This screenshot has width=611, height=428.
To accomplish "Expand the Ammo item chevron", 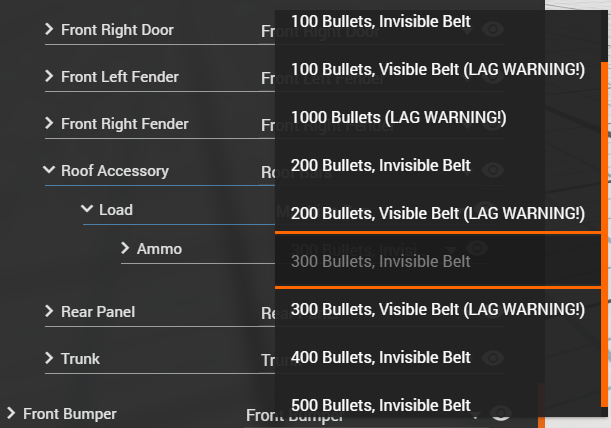I will [125, 248].
